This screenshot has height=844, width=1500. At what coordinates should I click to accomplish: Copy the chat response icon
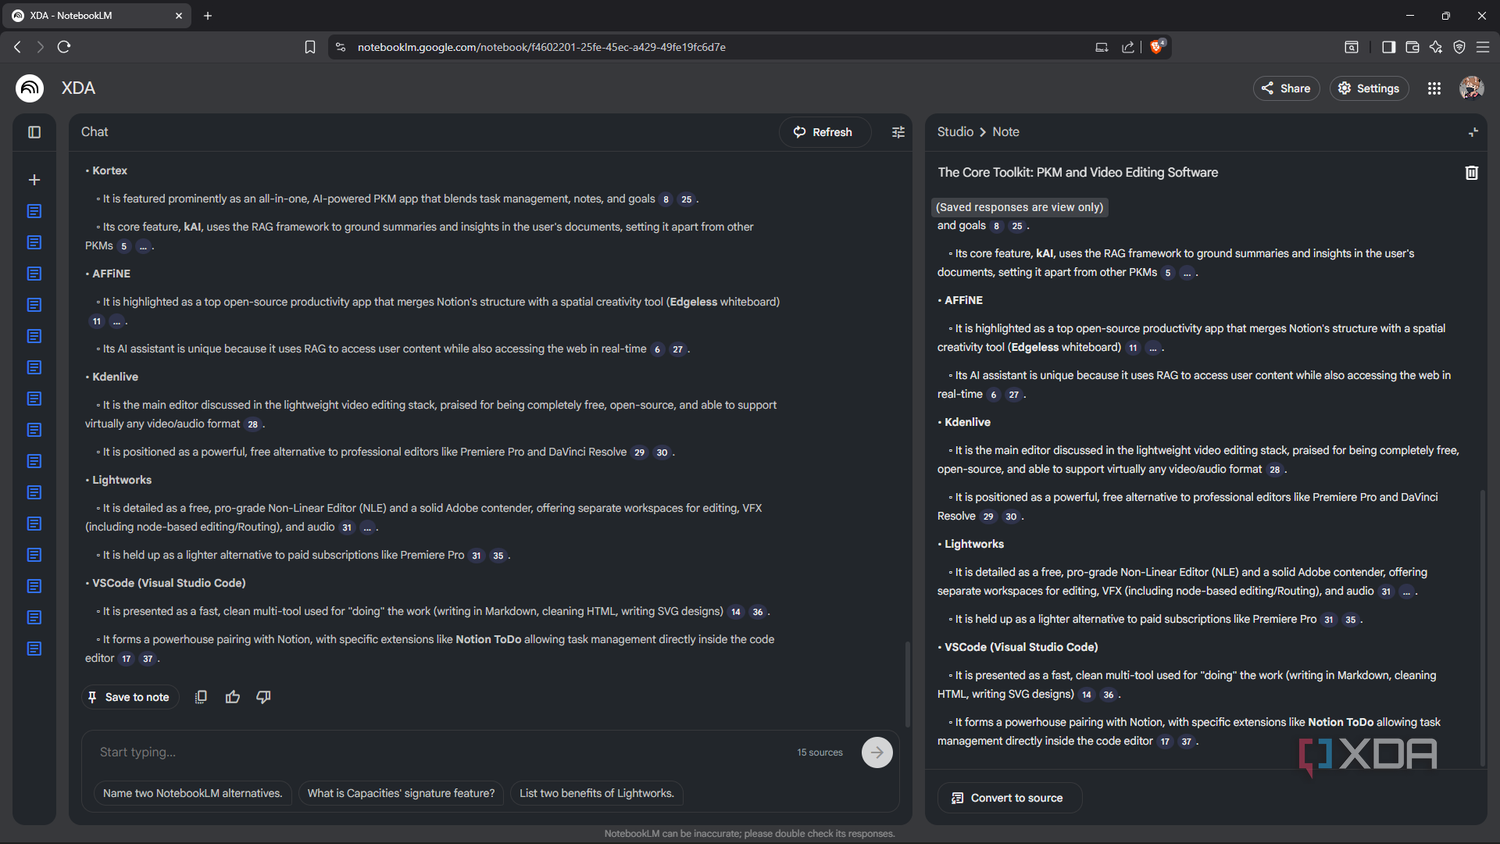click(201, 697)
